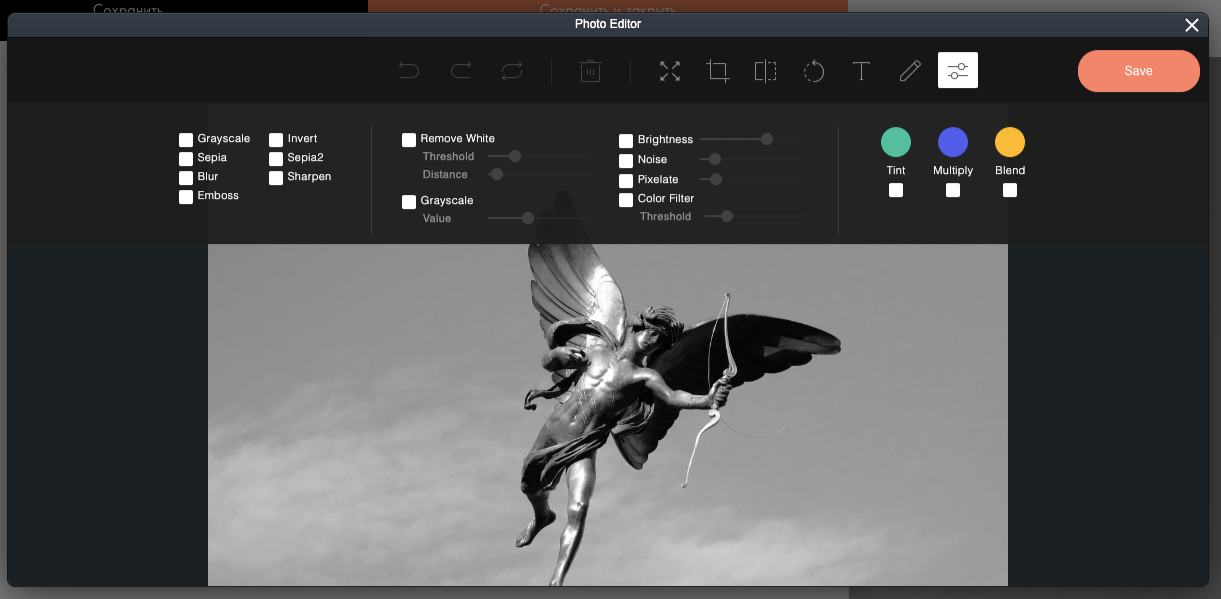Click the Photo Editor title text
1221x599 pixels.
tap(608, 24)
